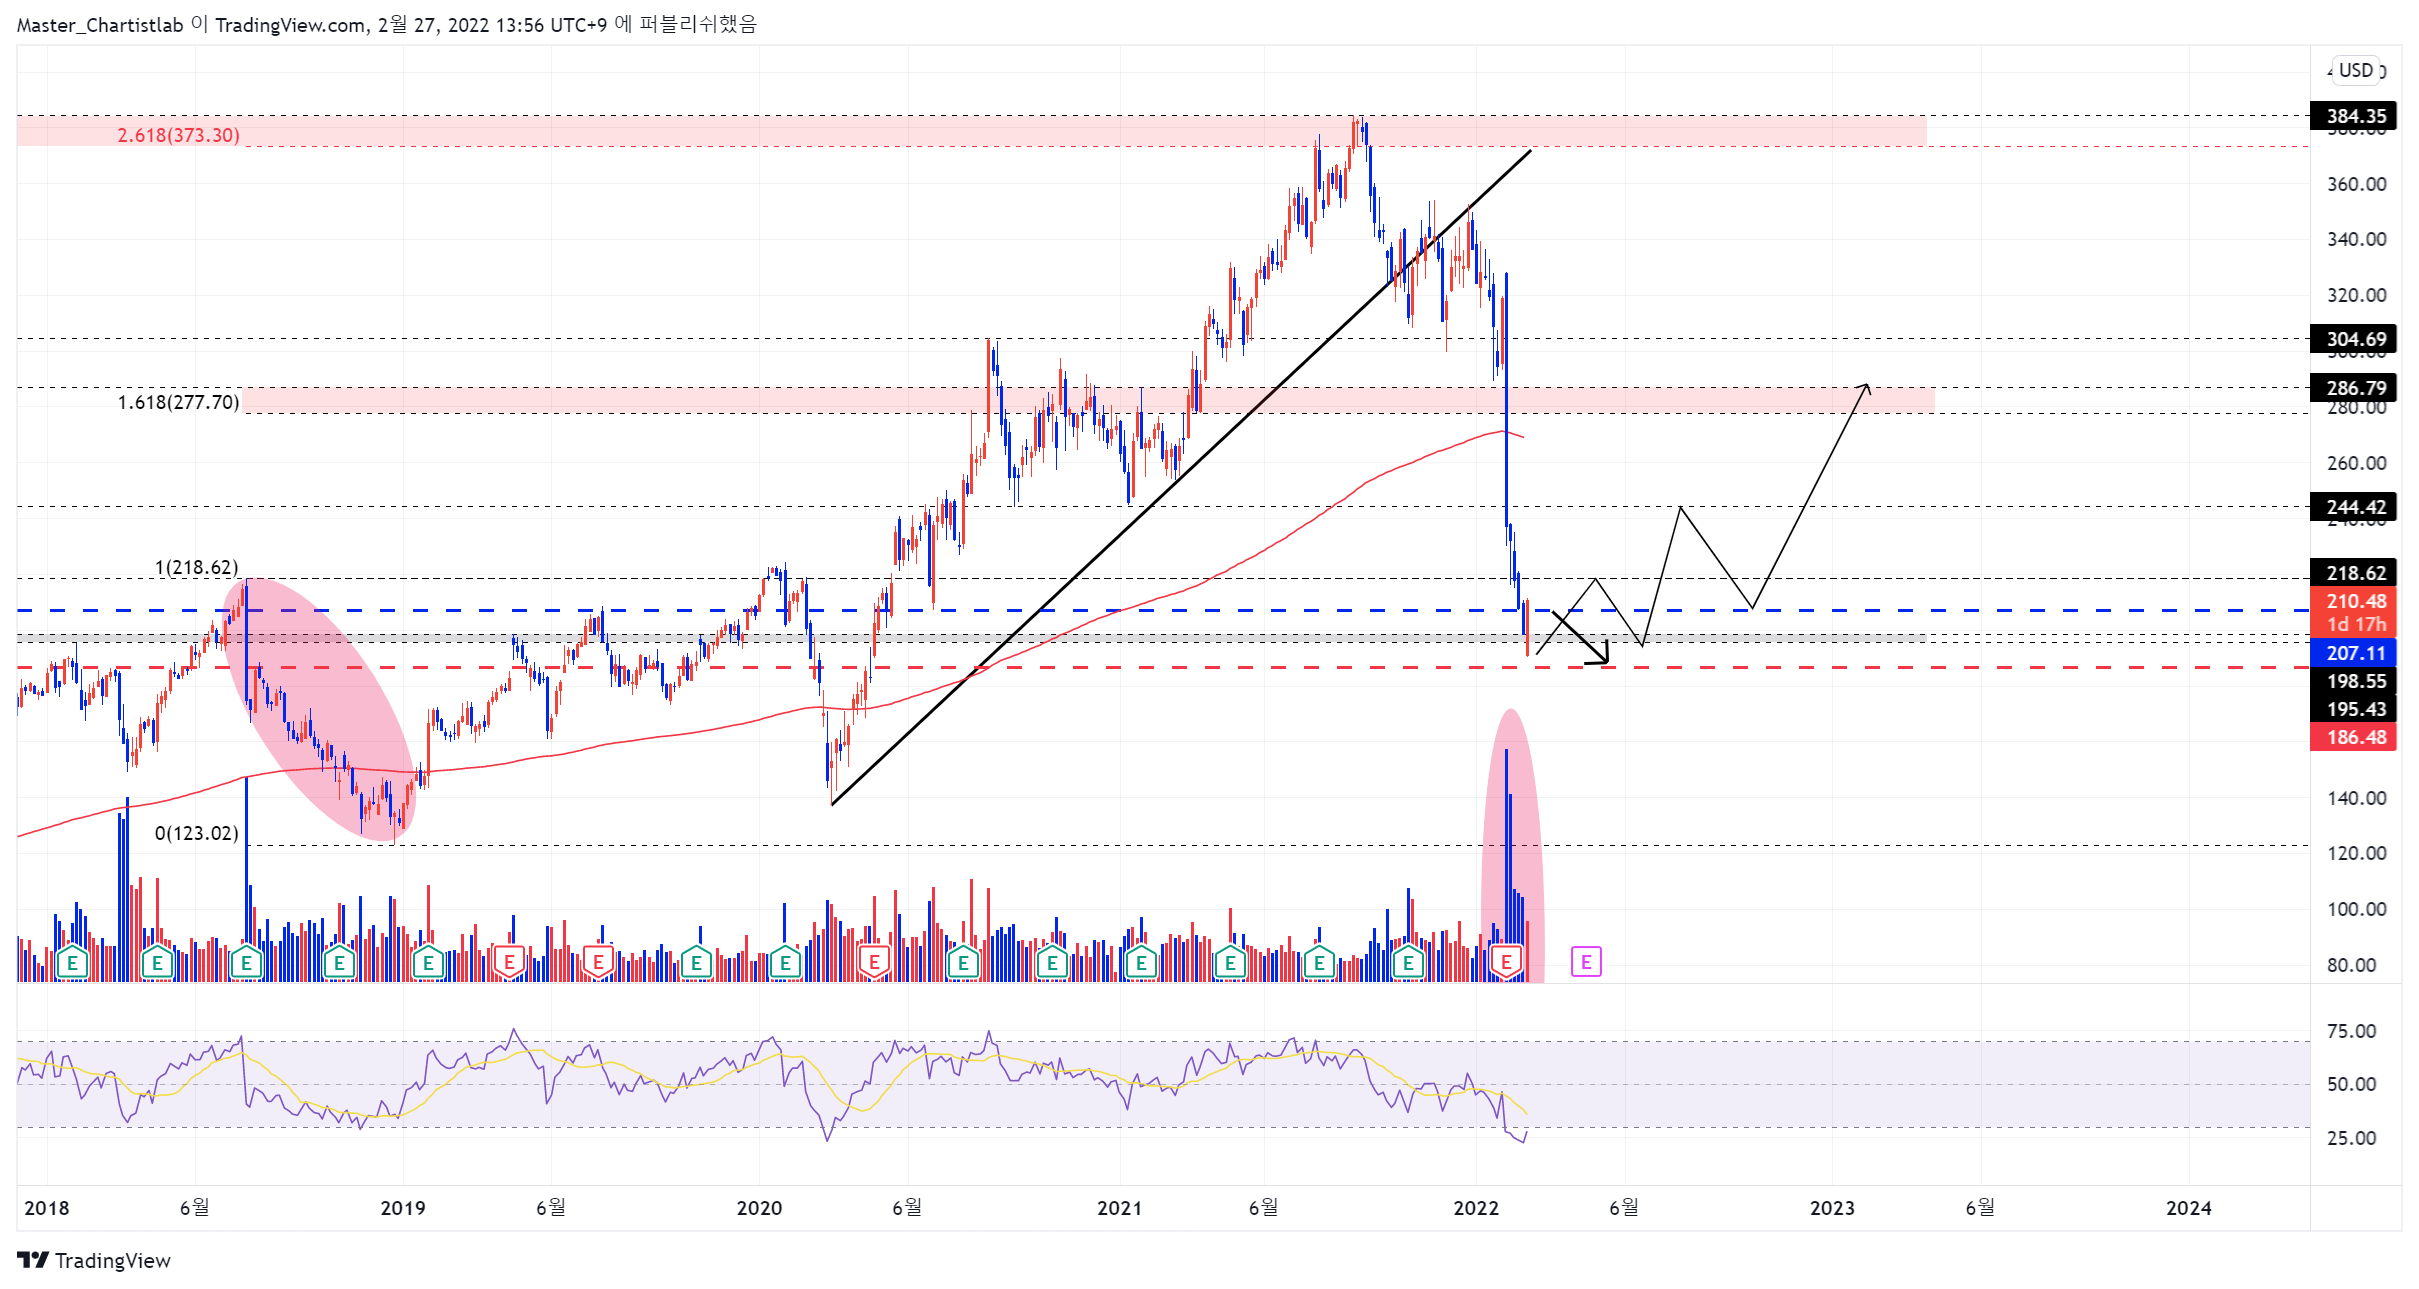Screen dimensions: 2419x1289
Task: Click the 260.00 price axis value
Action: [x=2356, y=463]
